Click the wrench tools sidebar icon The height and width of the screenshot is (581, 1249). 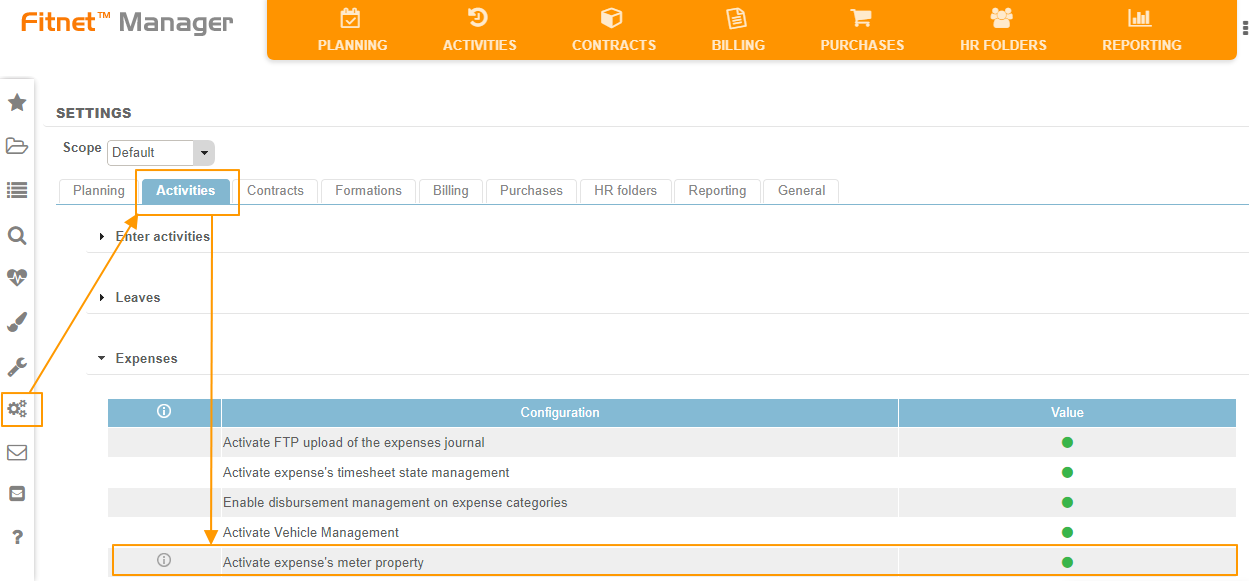pos(17,366)
